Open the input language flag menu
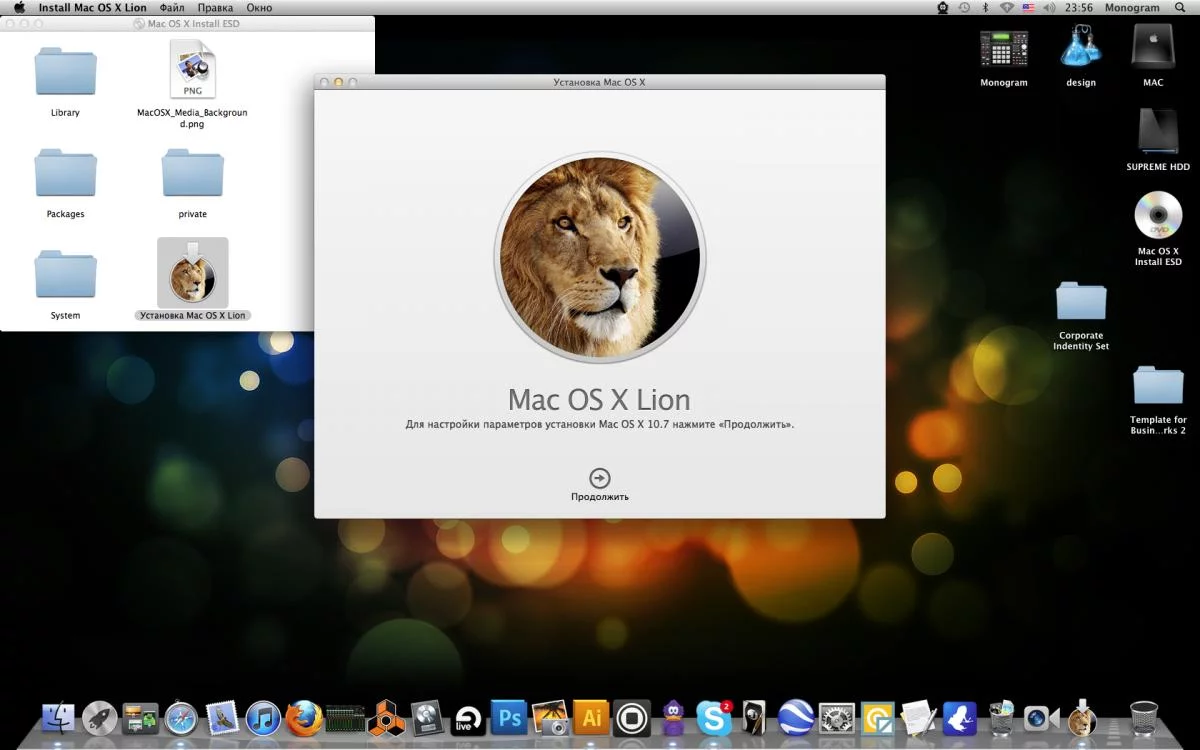1200x750 pixels. [1028, 8]
